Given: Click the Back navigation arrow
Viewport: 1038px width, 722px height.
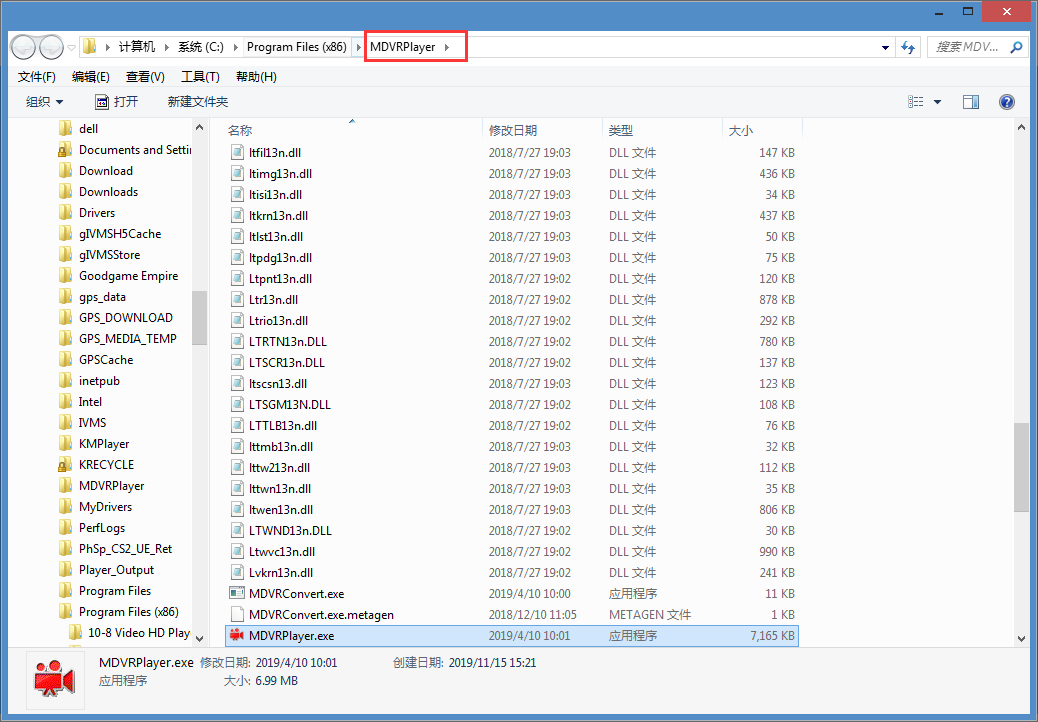Looking at the screenshot, I should tap(23, 47).
